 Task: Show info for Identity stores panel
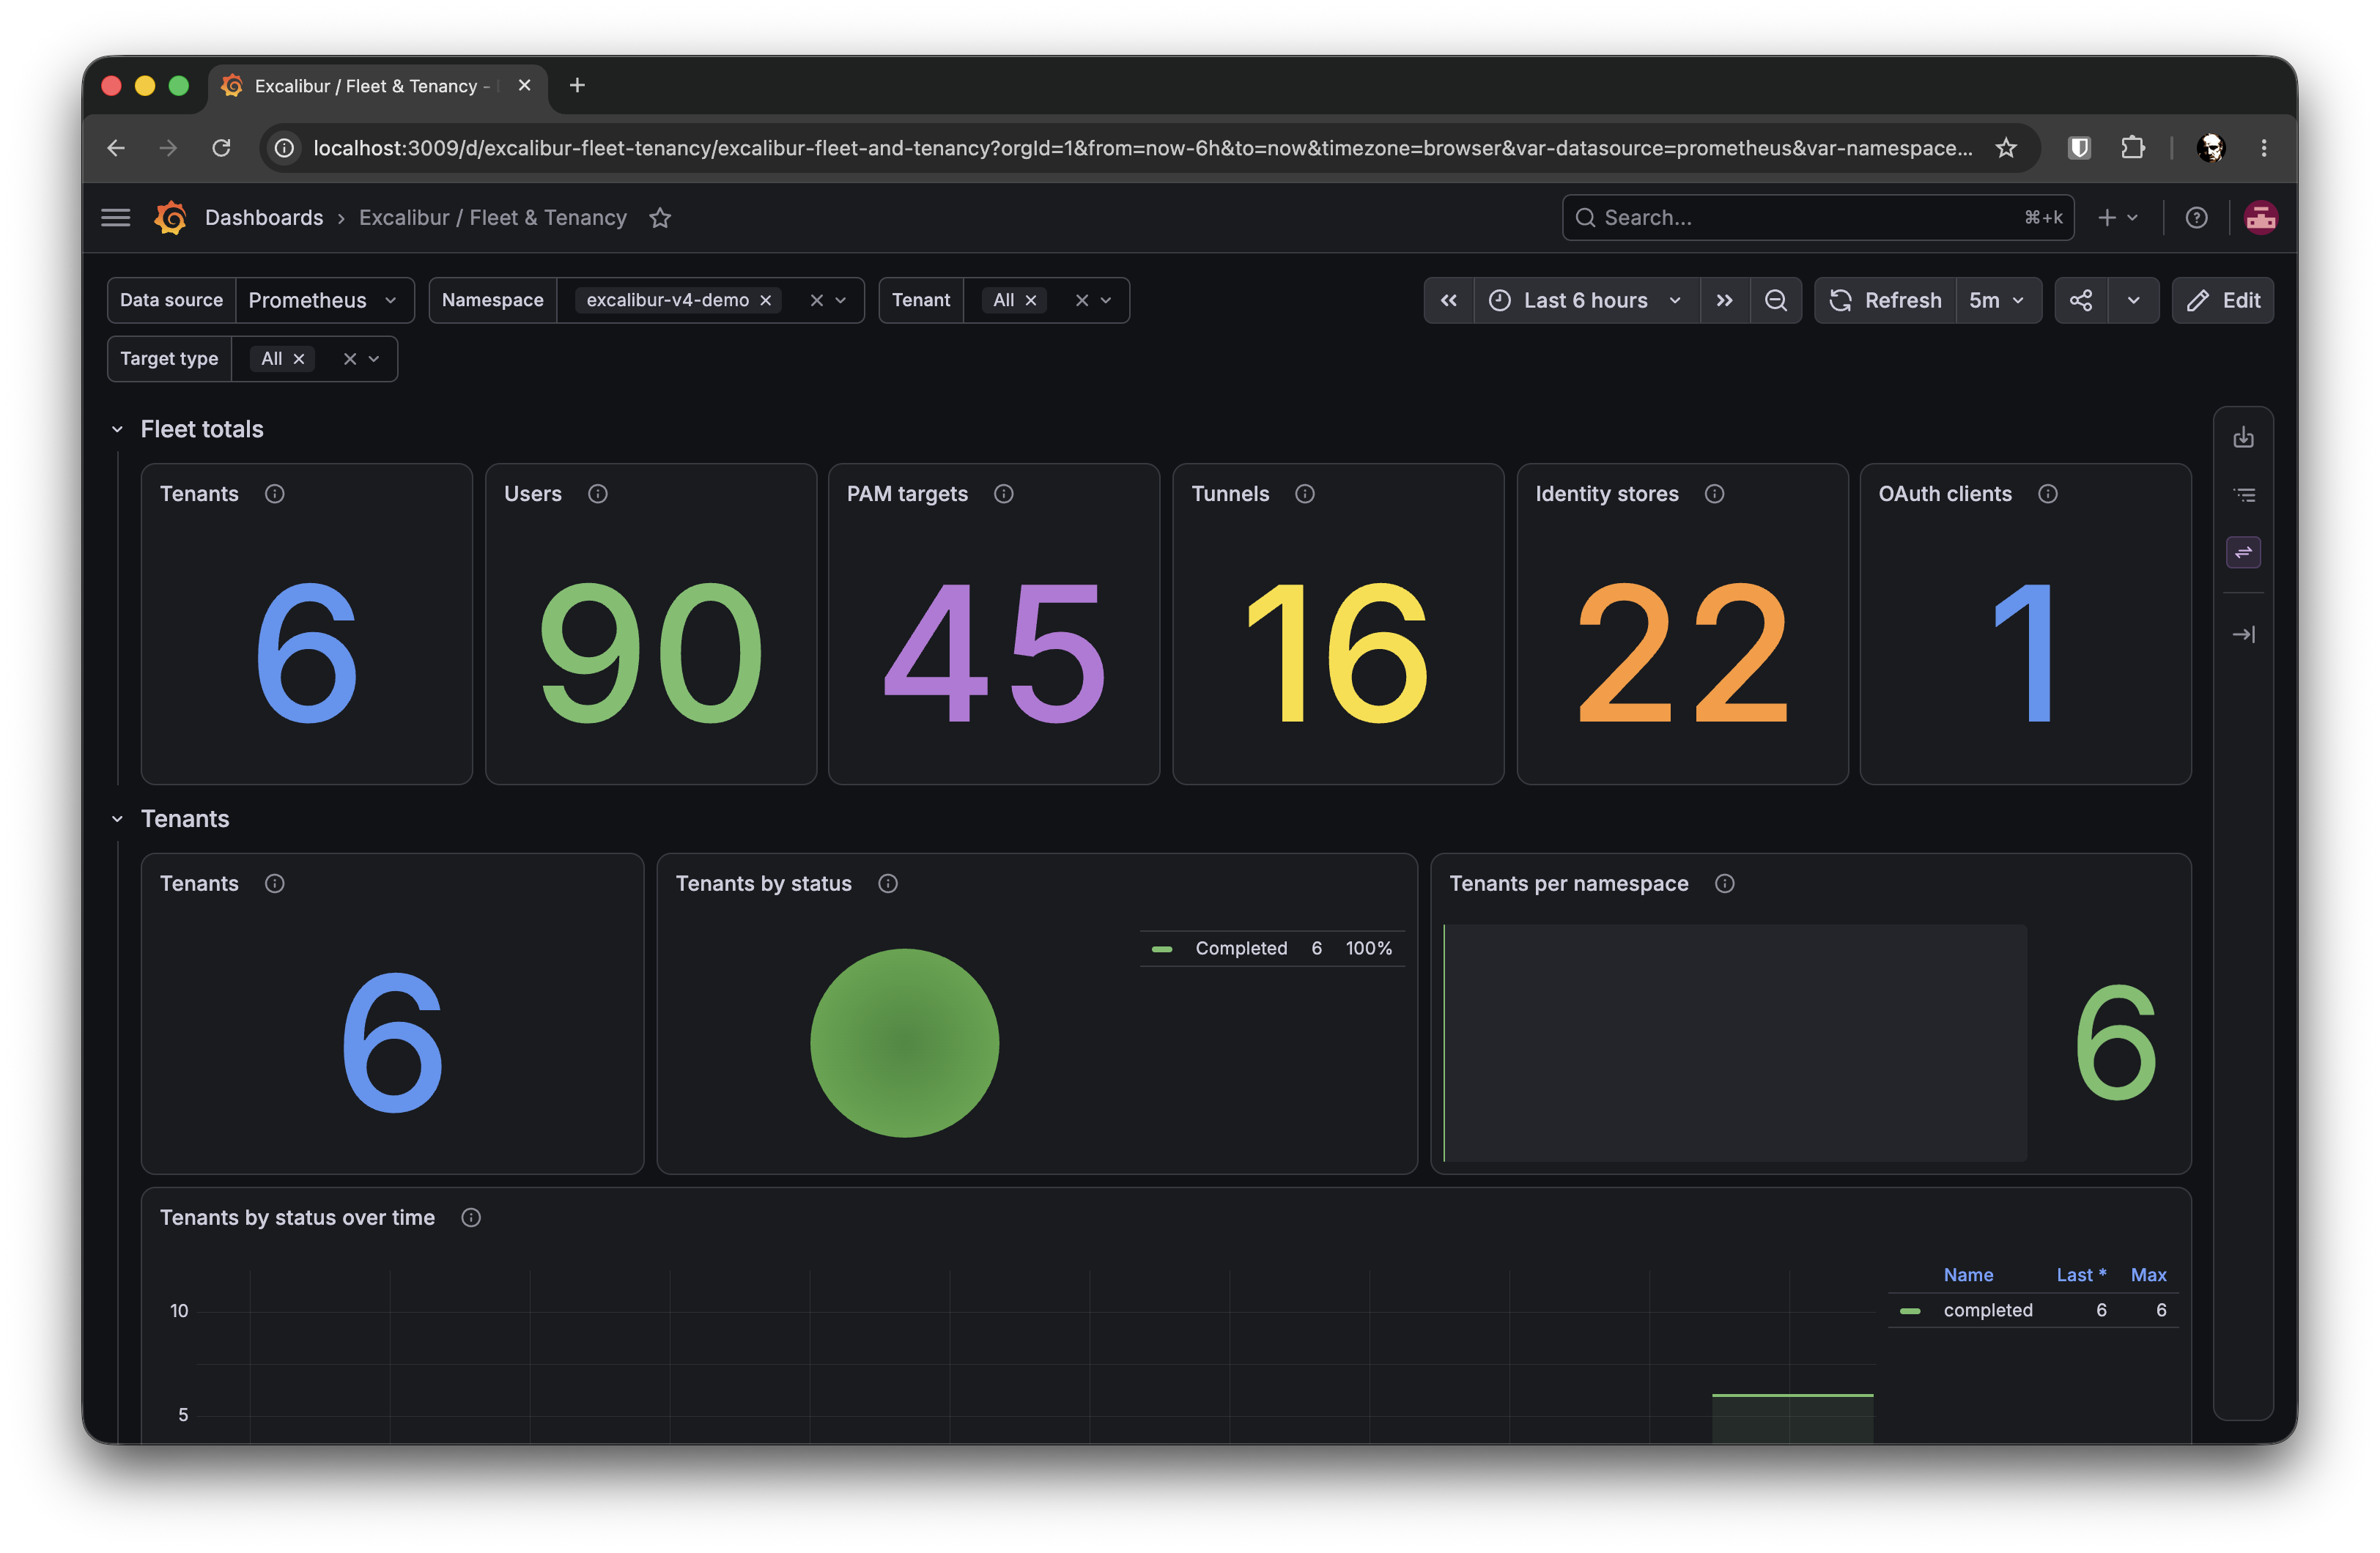[x=1714, y=493]
